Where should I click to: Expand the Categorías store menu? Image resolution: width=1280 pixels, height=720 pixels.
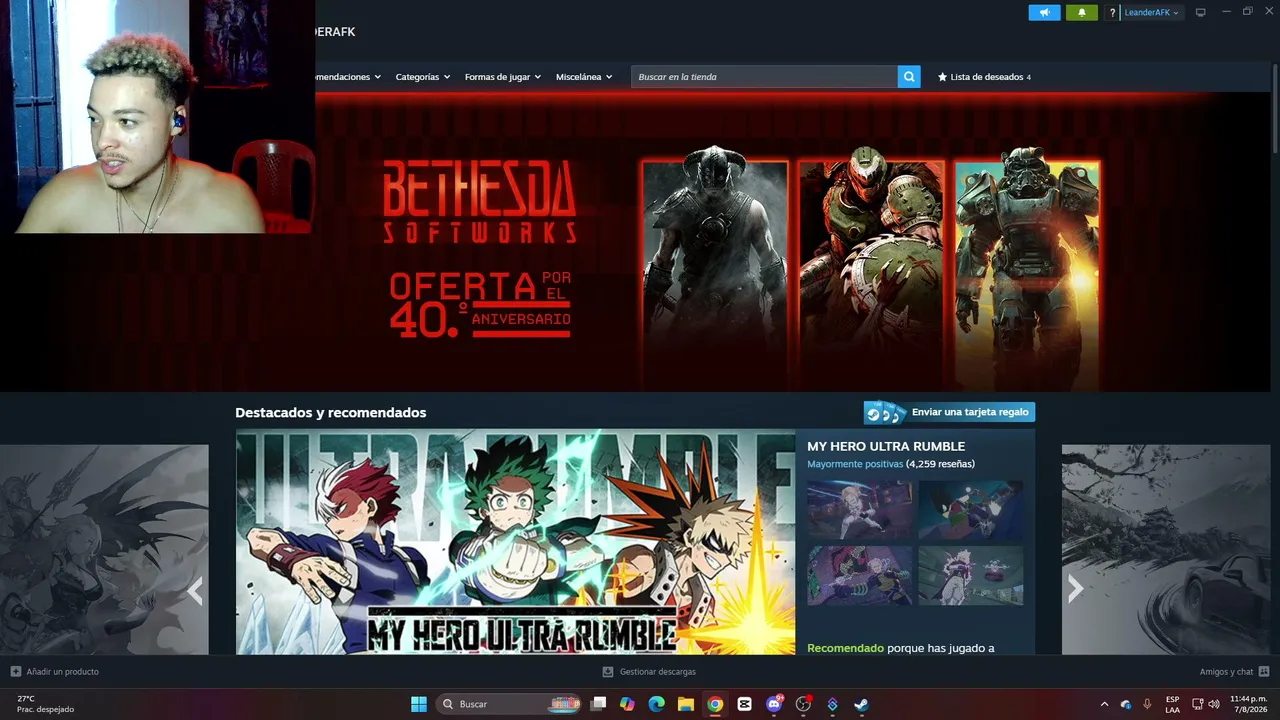click(422, 77)
